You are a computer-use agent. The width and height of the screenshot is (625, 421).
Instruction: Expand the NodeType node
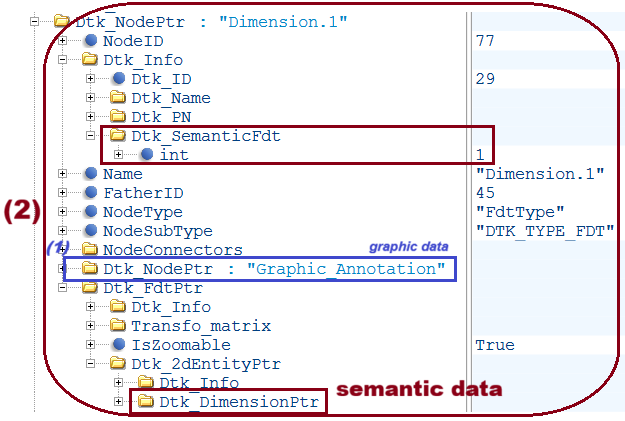63,212
